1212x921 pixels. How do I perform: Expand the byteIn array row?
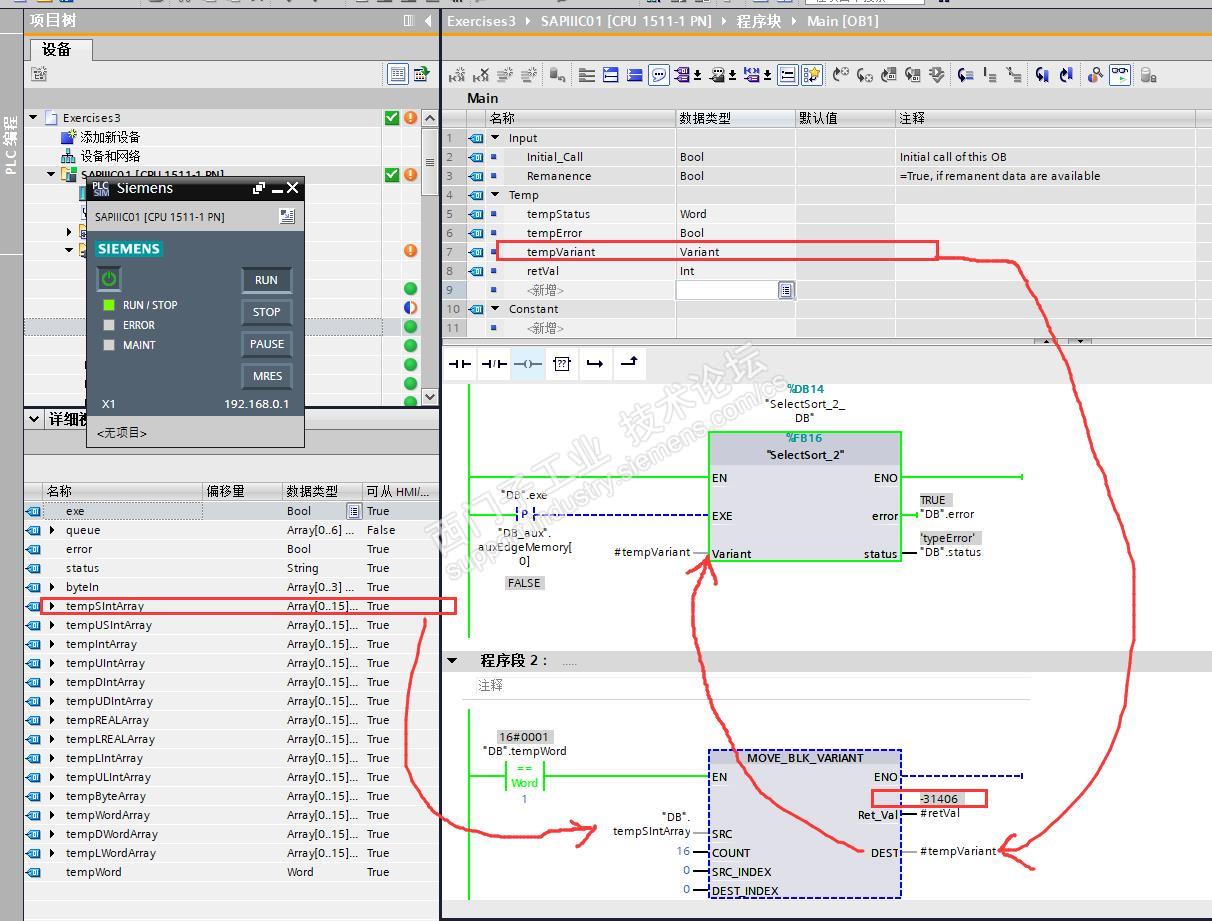[x=52, y=587]
